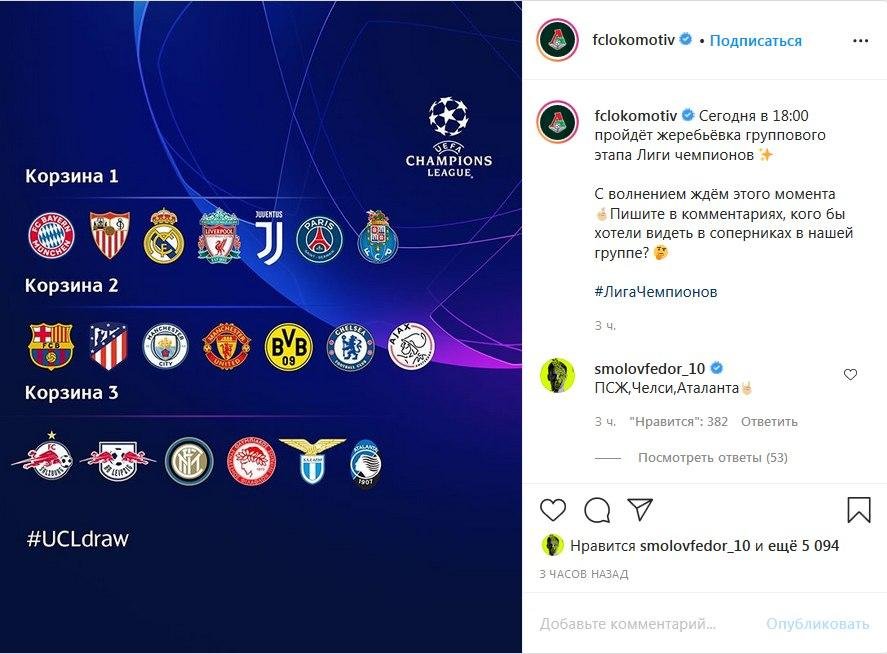Reply to the comment using Ответить

coord(769,421)
